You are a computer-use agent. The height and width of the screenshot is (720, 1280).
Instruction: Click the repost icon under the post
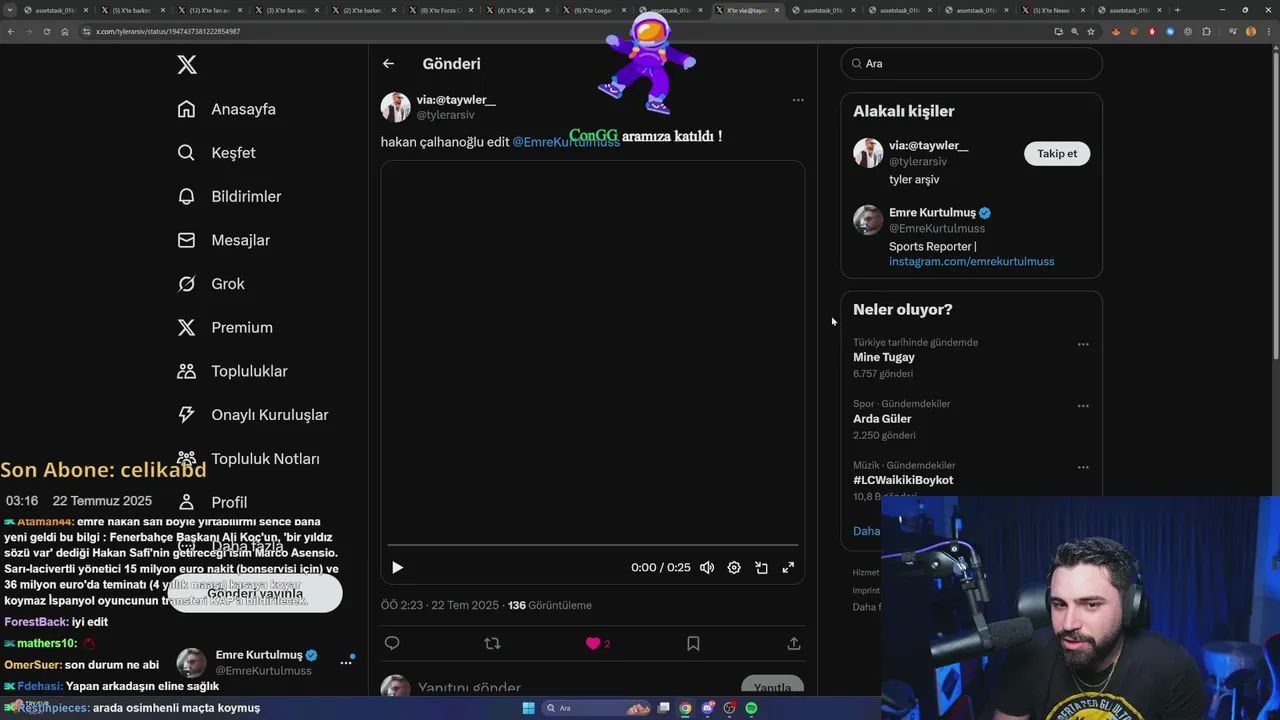[x=492, y=643]
